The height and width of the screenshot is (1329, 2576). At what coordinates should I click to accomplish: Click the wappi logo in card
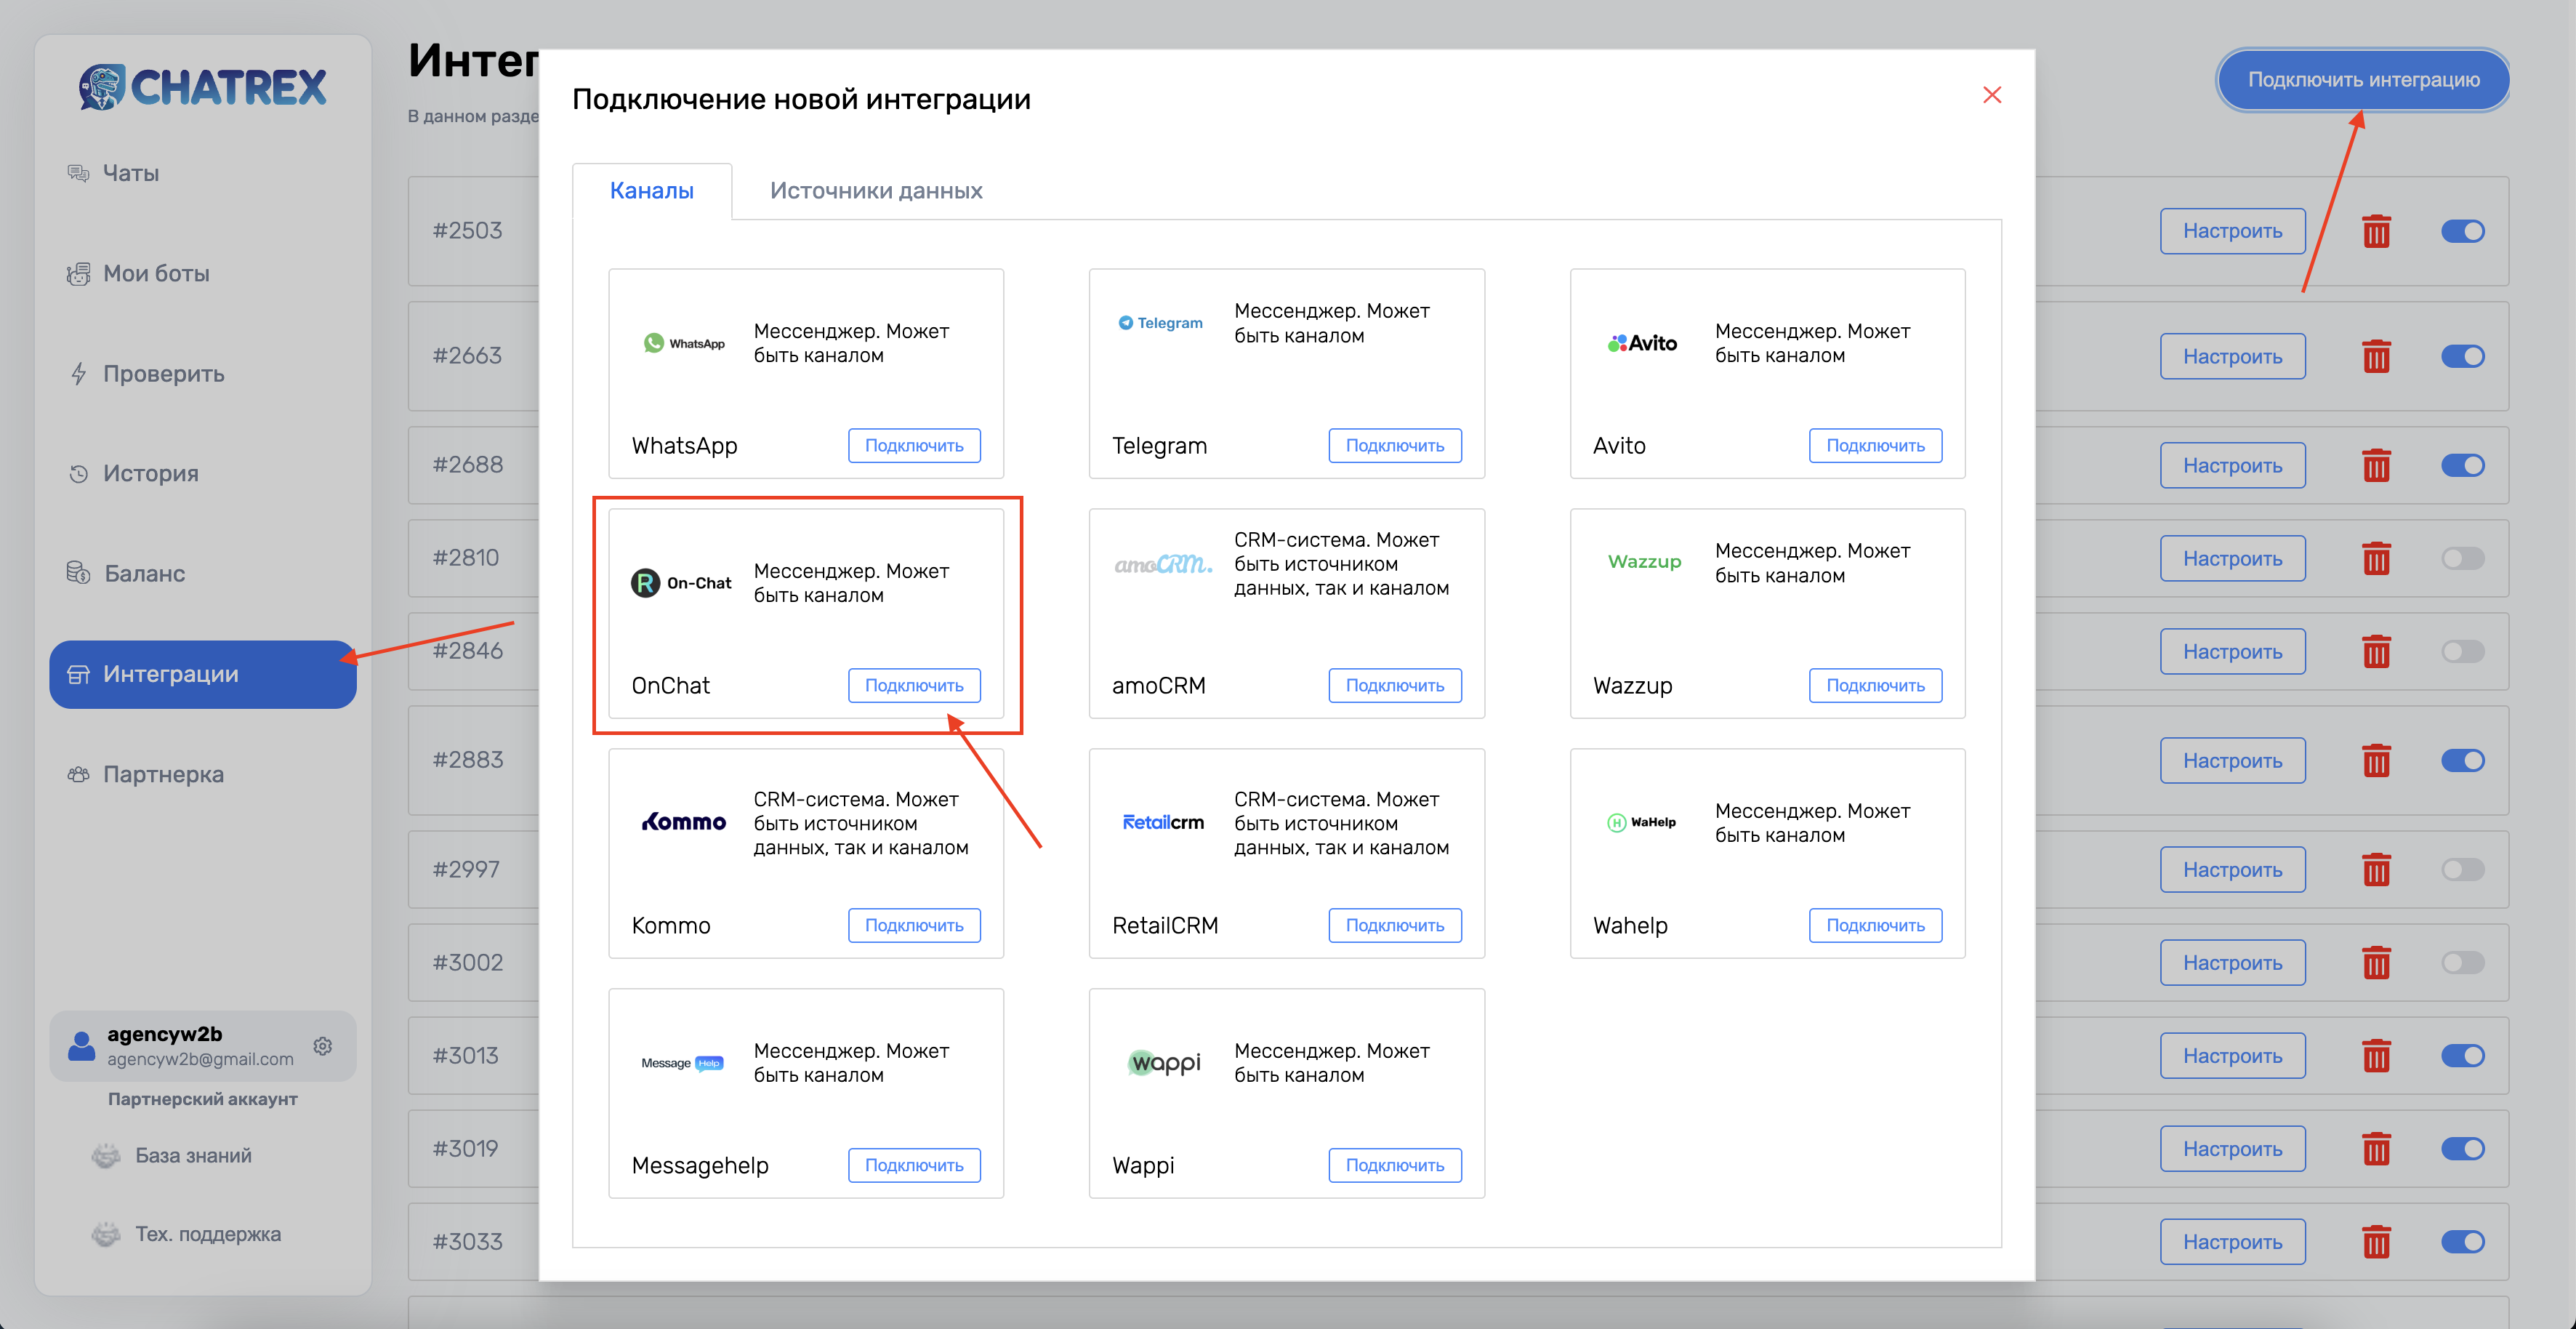pyautogui.click(x=1164, y=1062)
